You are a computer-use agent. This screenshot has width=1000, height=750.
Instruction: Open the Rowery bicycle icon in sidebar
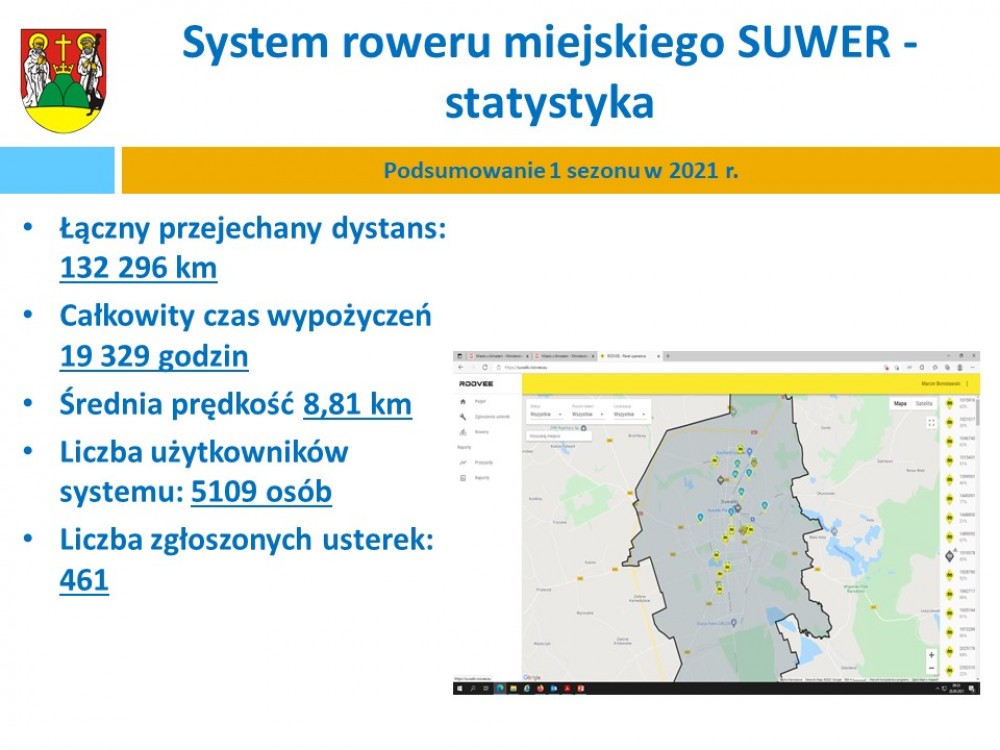click(x=462, y=432)
